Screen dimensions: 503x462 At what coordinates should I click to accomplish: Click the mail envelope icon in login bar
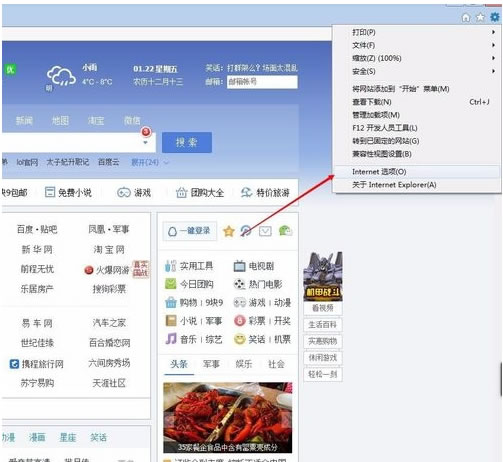point(265,231)
